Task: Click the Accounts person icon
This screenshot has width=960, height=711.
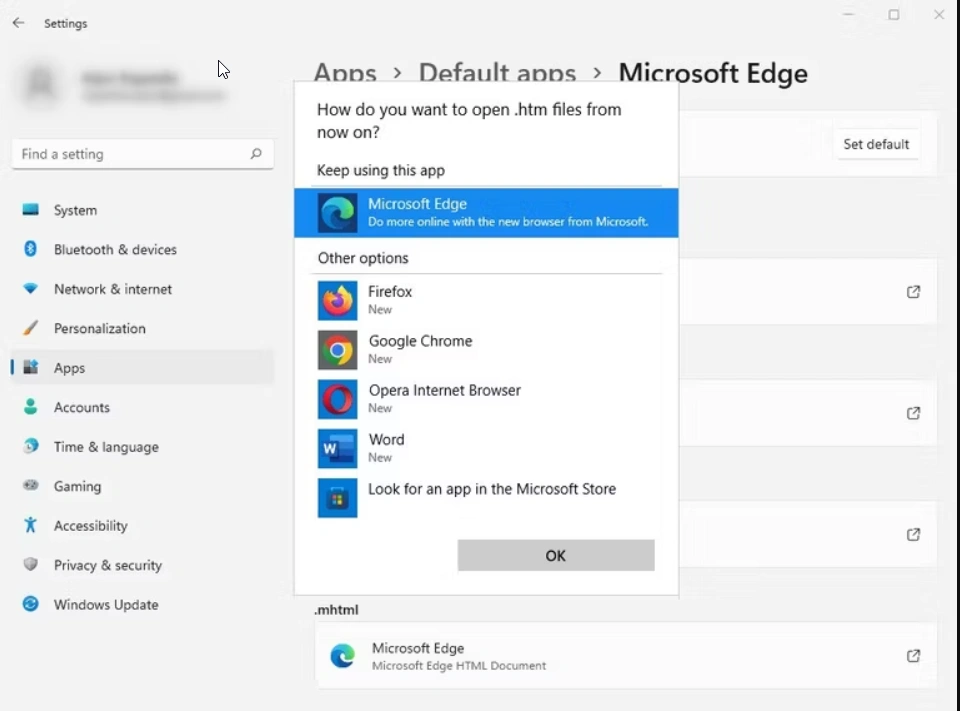Action: [x=30, y=407]
